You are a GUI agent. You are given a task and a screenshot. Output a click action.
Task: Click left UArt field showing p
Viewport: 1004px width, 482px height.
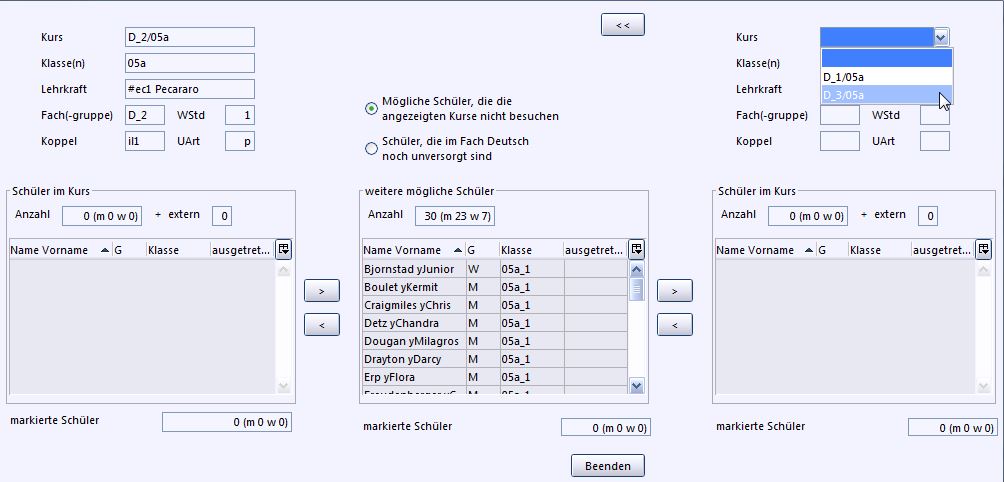pyautogui.click(x=239, y=141)
